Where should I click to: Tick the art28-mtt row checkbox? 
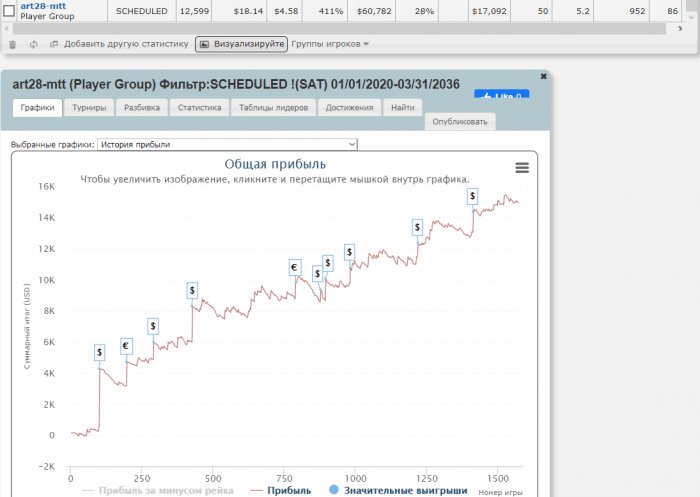coord(9,10)
